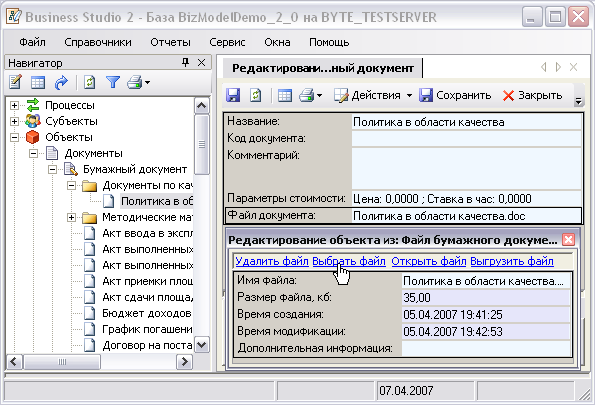Click the Комментарий text field
The height and width of the screenshot is (405, 595).
(466, 168)
